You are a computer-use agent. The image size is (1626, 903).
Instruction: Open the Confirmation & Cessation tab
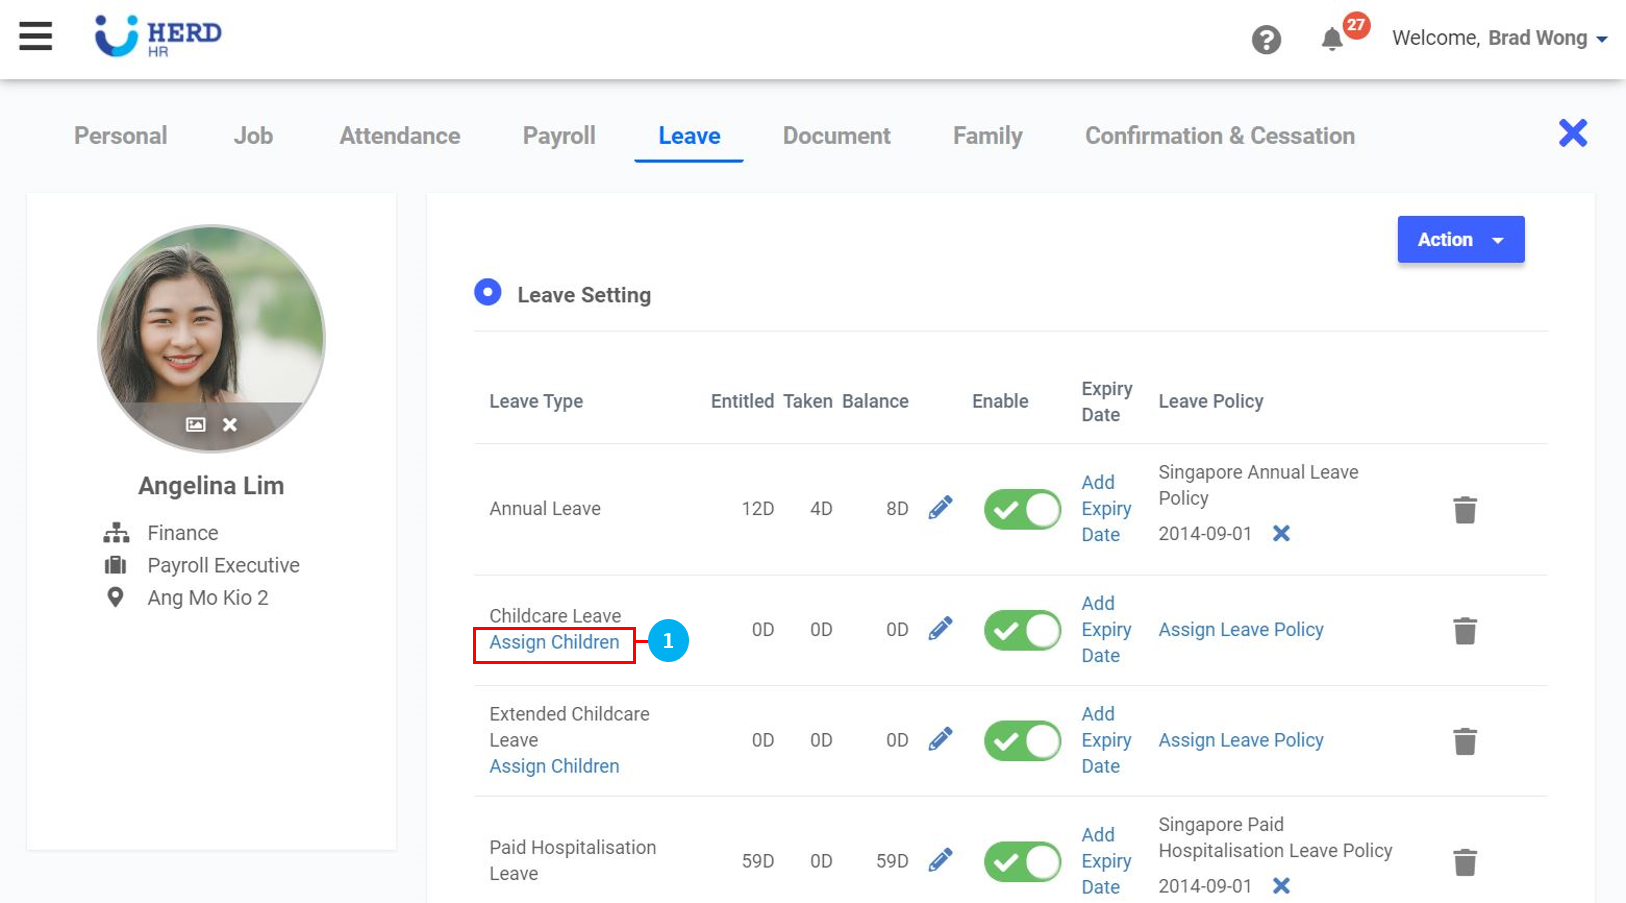coord(1219,136)
